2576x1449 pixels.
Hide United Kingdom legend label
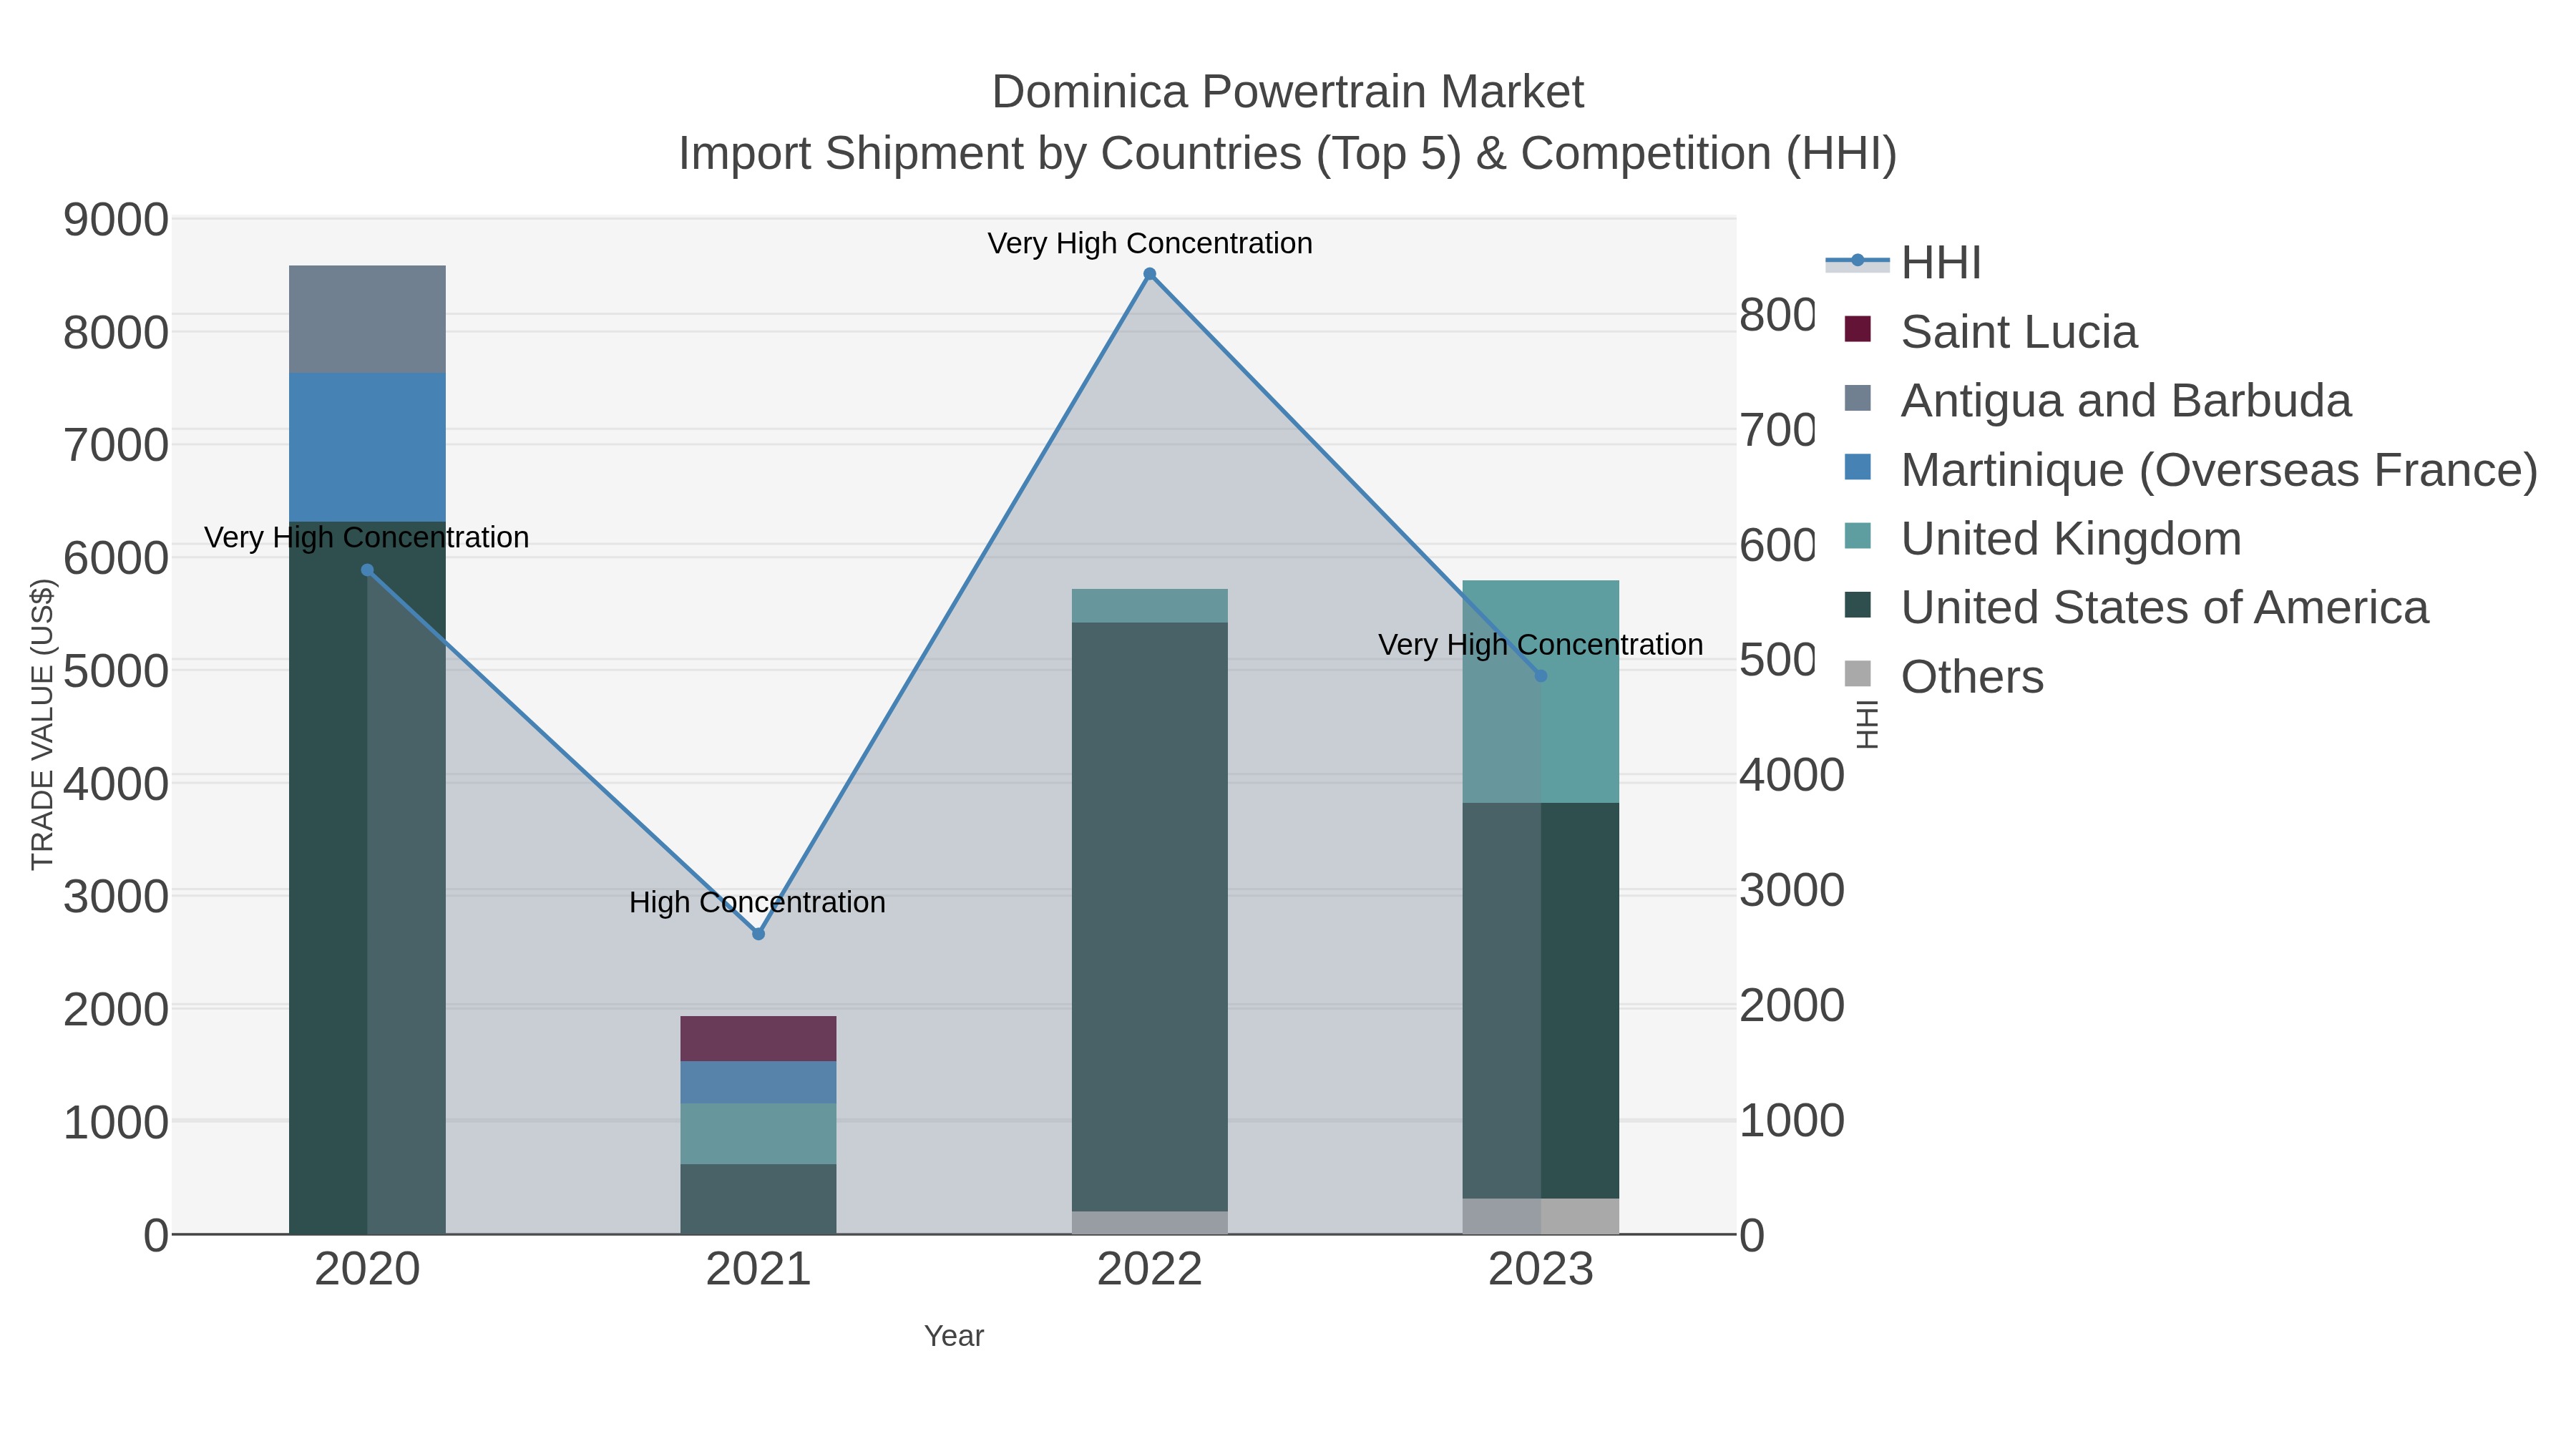[x=2071, y=539]
